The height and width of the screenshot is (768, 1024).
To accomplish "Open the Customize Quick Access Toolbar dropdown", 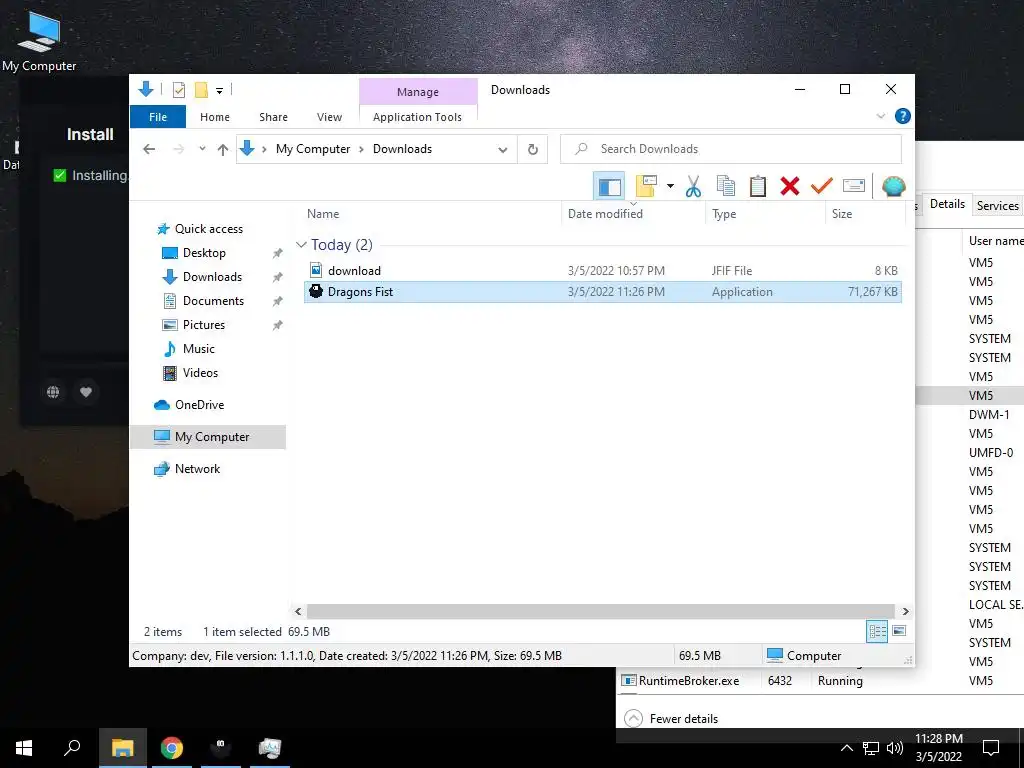I will (219, 91).
